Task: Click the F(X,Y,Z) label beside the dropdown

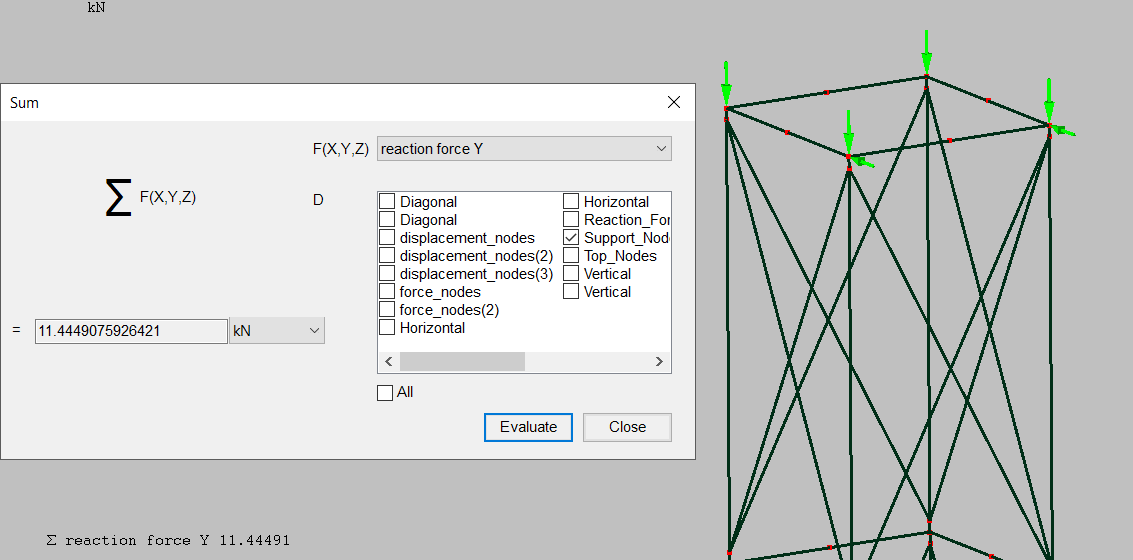Action: [x=340, y=149]
